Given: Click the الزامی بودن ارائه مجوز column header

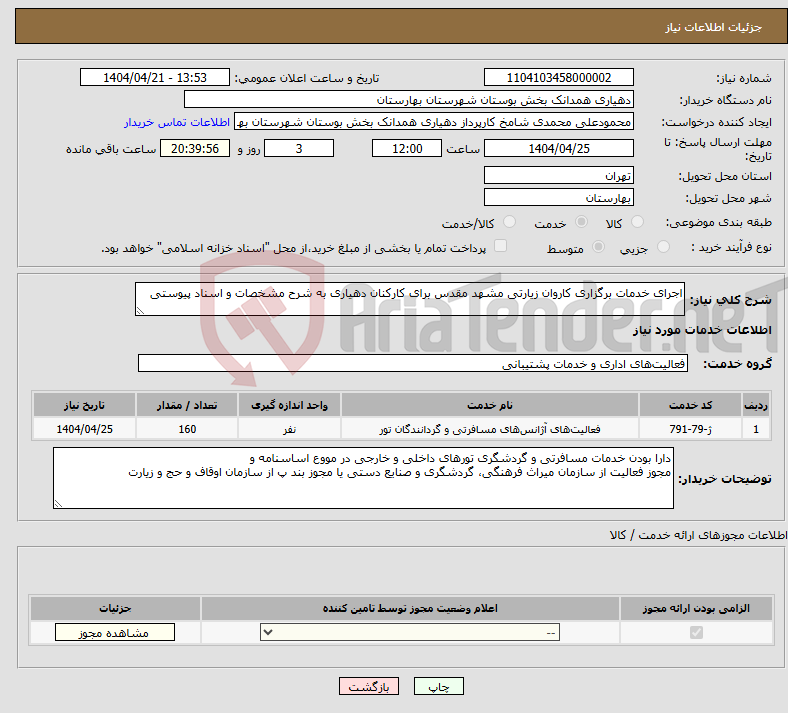Looking at the screenshot, I should (x=696, y=608).
